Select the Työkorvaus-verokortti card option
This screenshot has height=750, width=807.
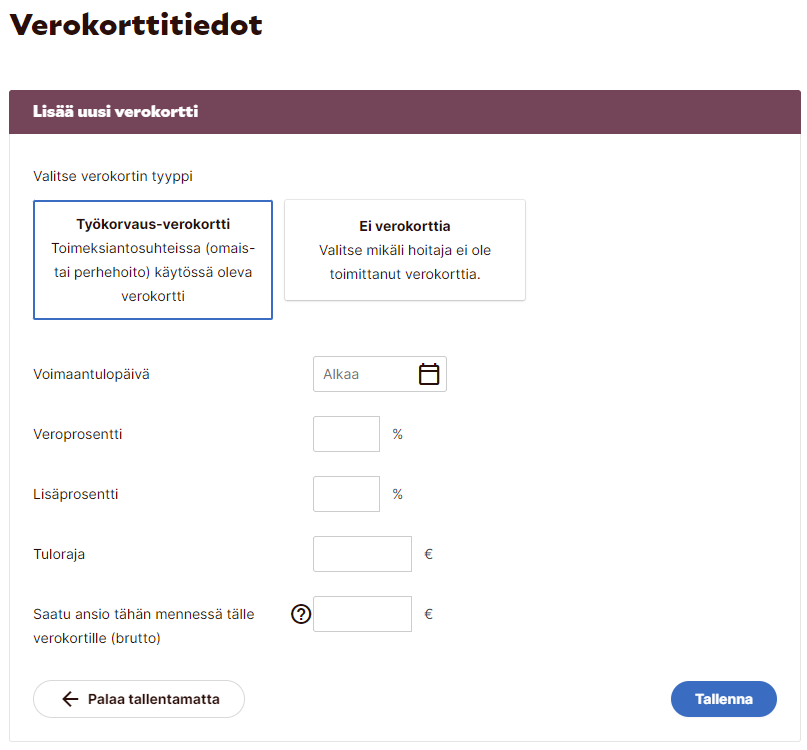pyautogui.click(x=153, y=260)
